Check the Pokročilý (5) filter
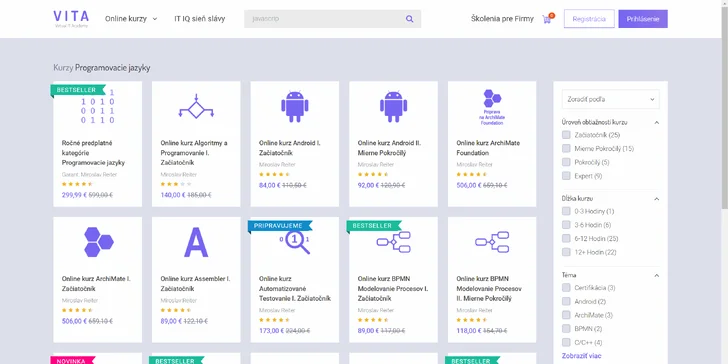728x364 pixels. [566, 162]
